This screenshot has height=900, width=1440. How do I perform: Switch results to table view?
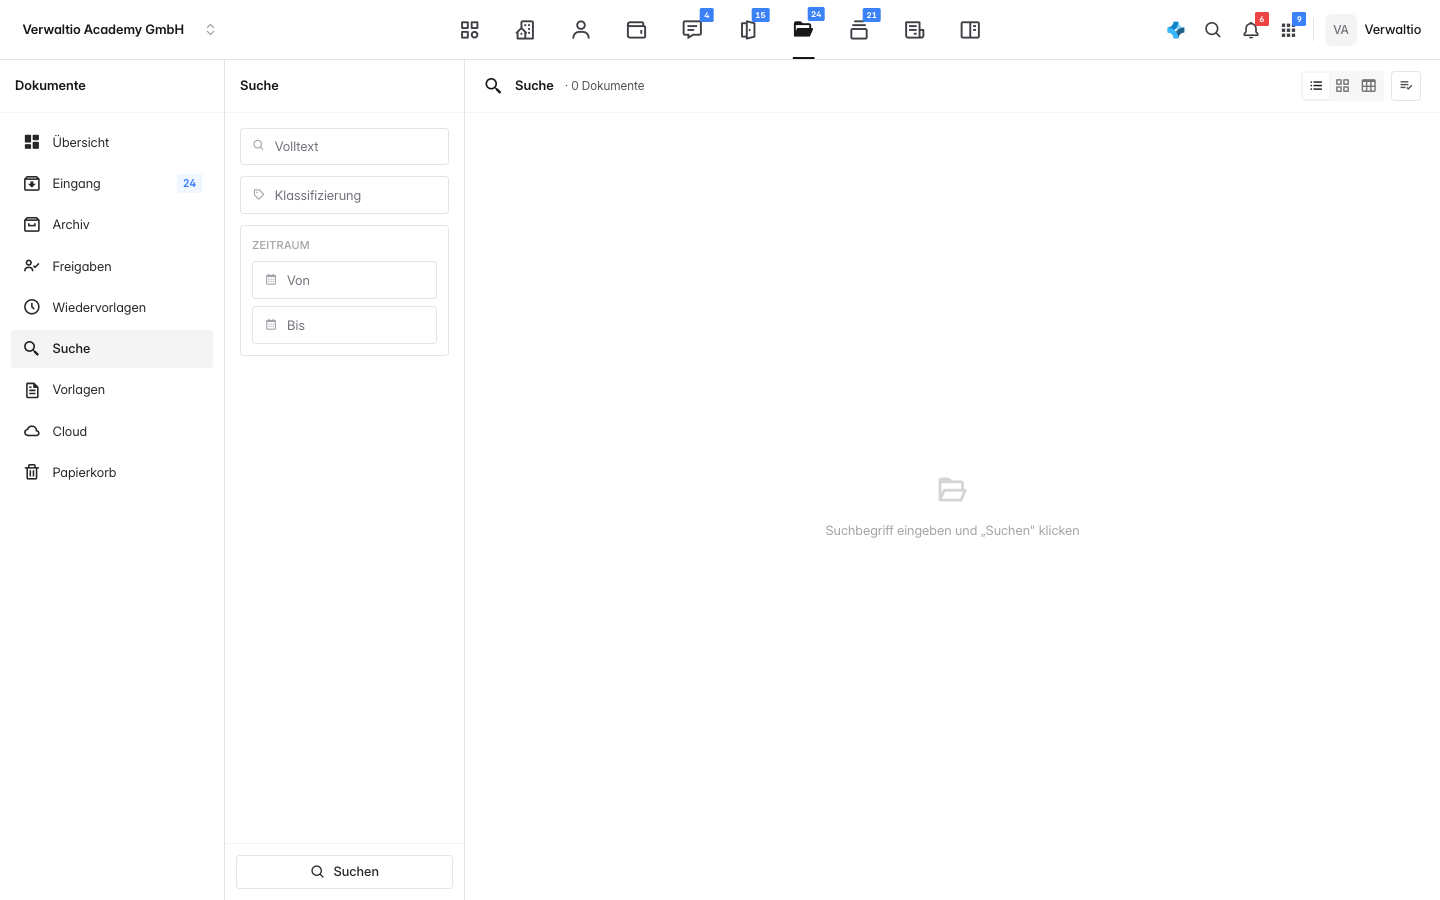[1369, 86]
